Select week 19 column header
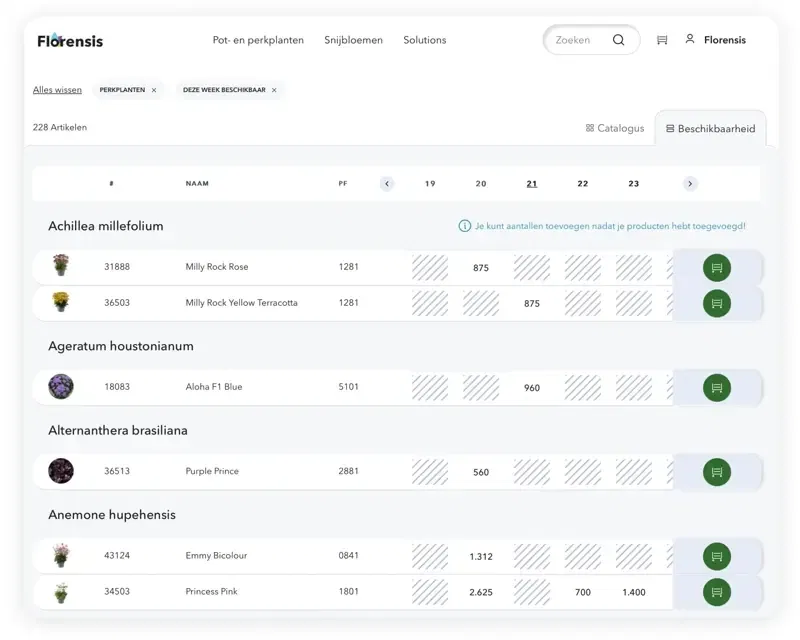Screen dimensions: 800x640 click(430, 184)
